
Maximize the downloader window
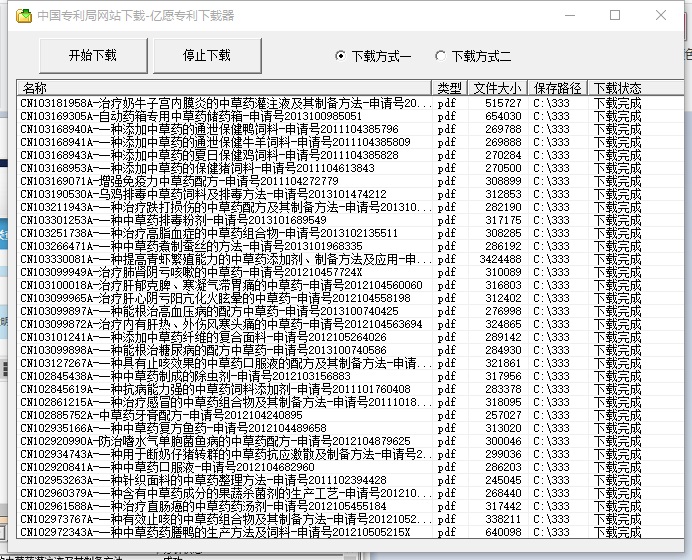615,15
